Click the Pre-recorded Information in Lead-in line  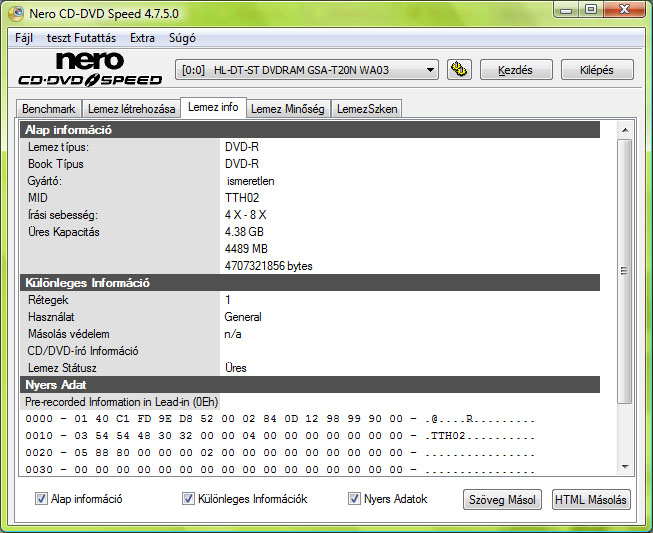[121, 402]
